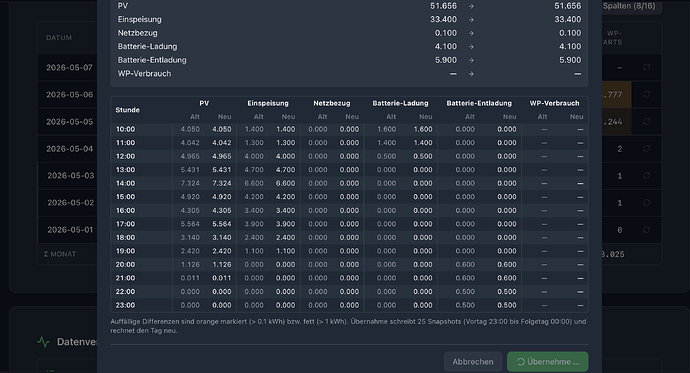Click the Netzbezug column group header
The image size is (690, 373).
[332, 103]
